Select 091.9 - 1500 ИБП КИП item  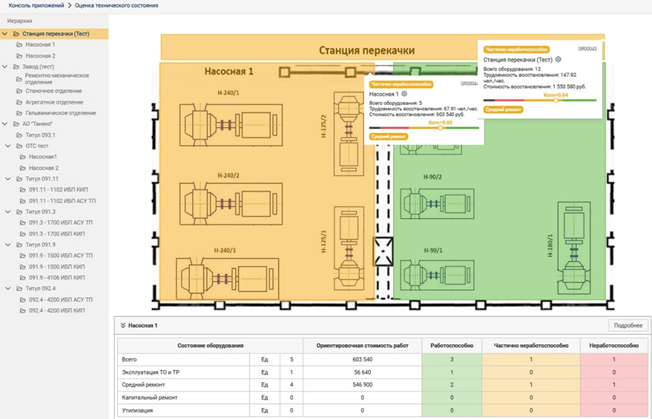(57, 266)
